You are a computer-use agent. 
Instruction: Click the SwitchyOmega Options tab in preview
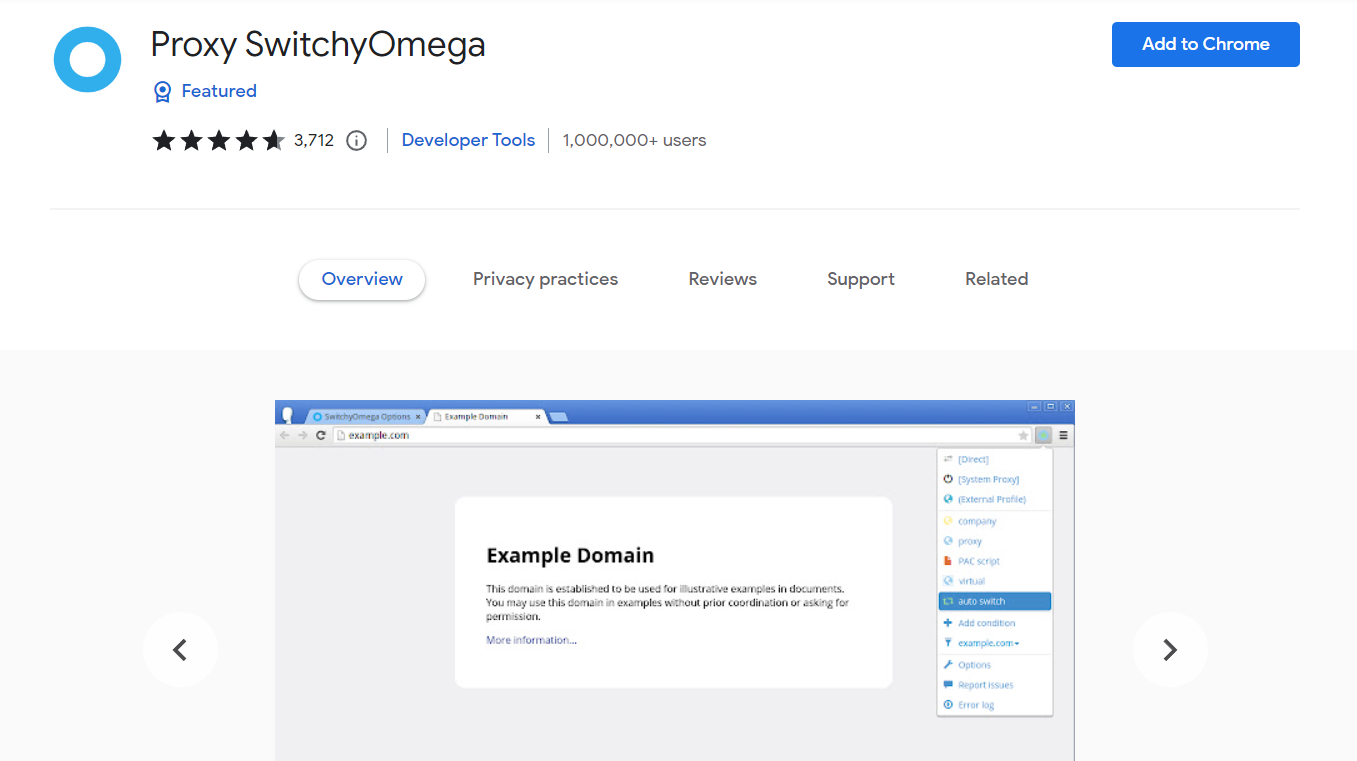coord(367,416)
